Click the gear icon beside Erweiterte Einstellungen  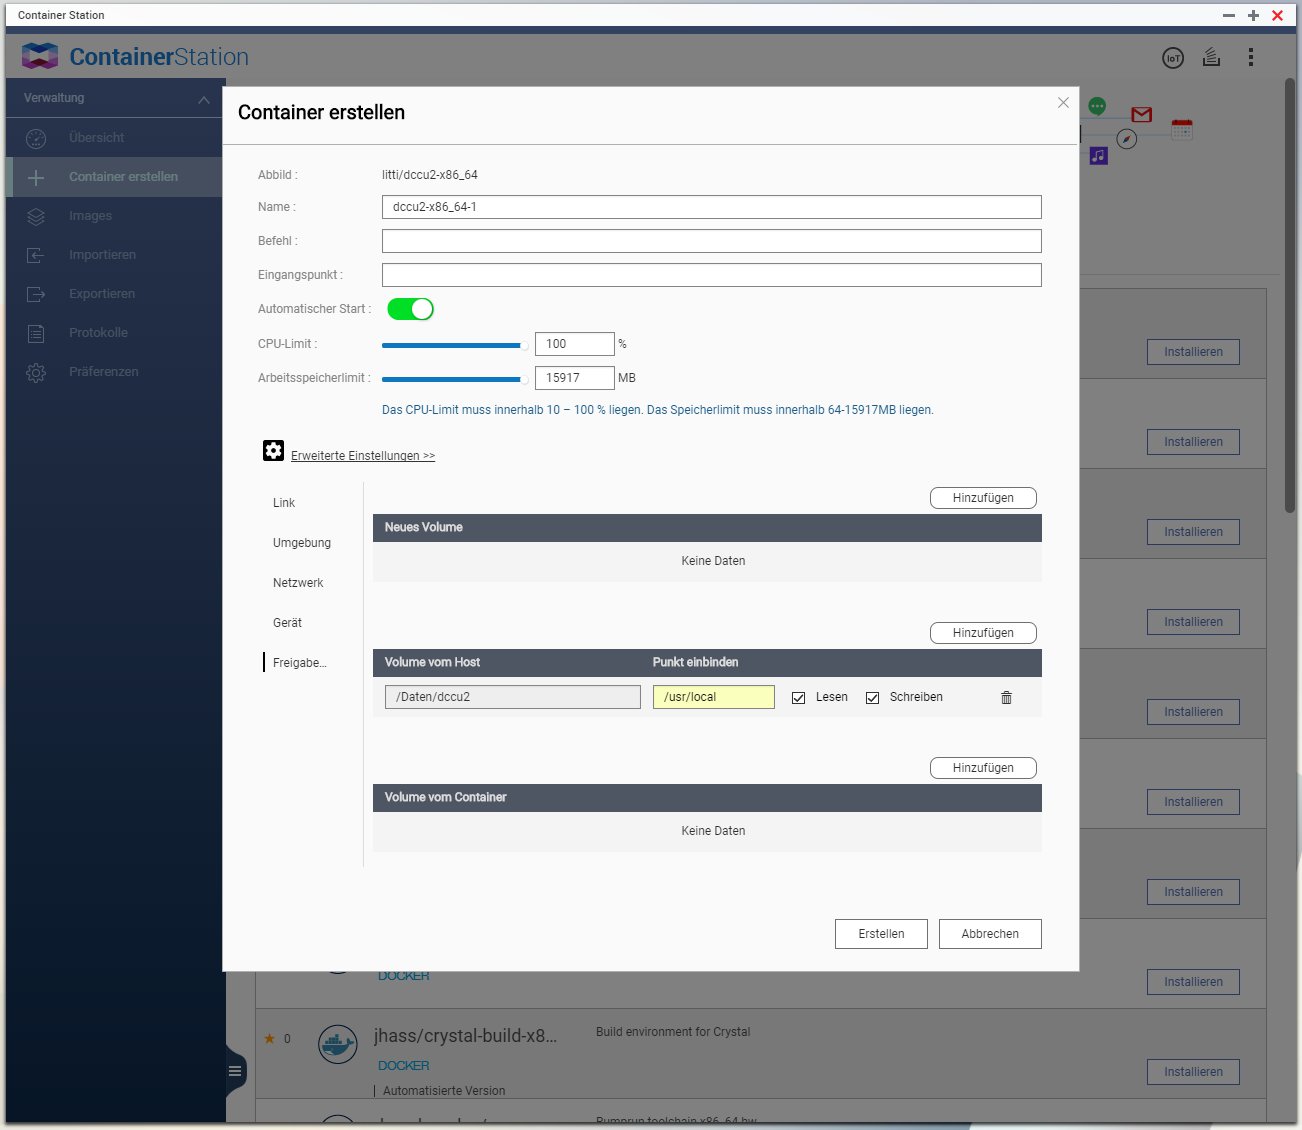click(273, 450)
